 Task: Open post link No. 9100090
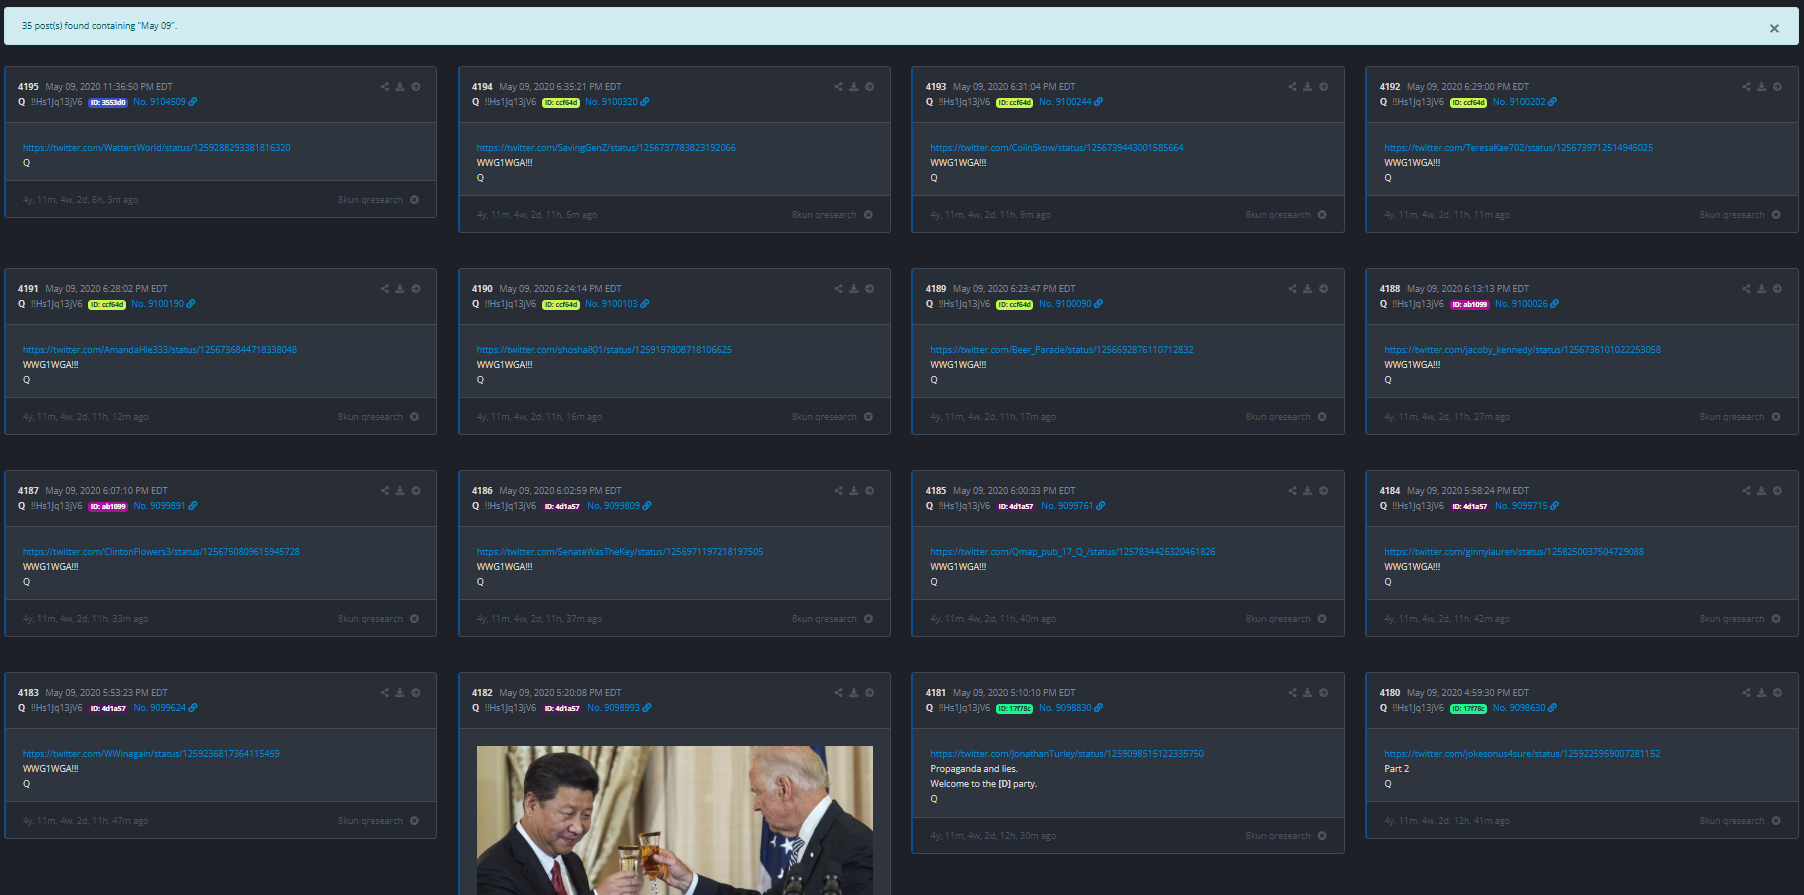click(1071, 304)
